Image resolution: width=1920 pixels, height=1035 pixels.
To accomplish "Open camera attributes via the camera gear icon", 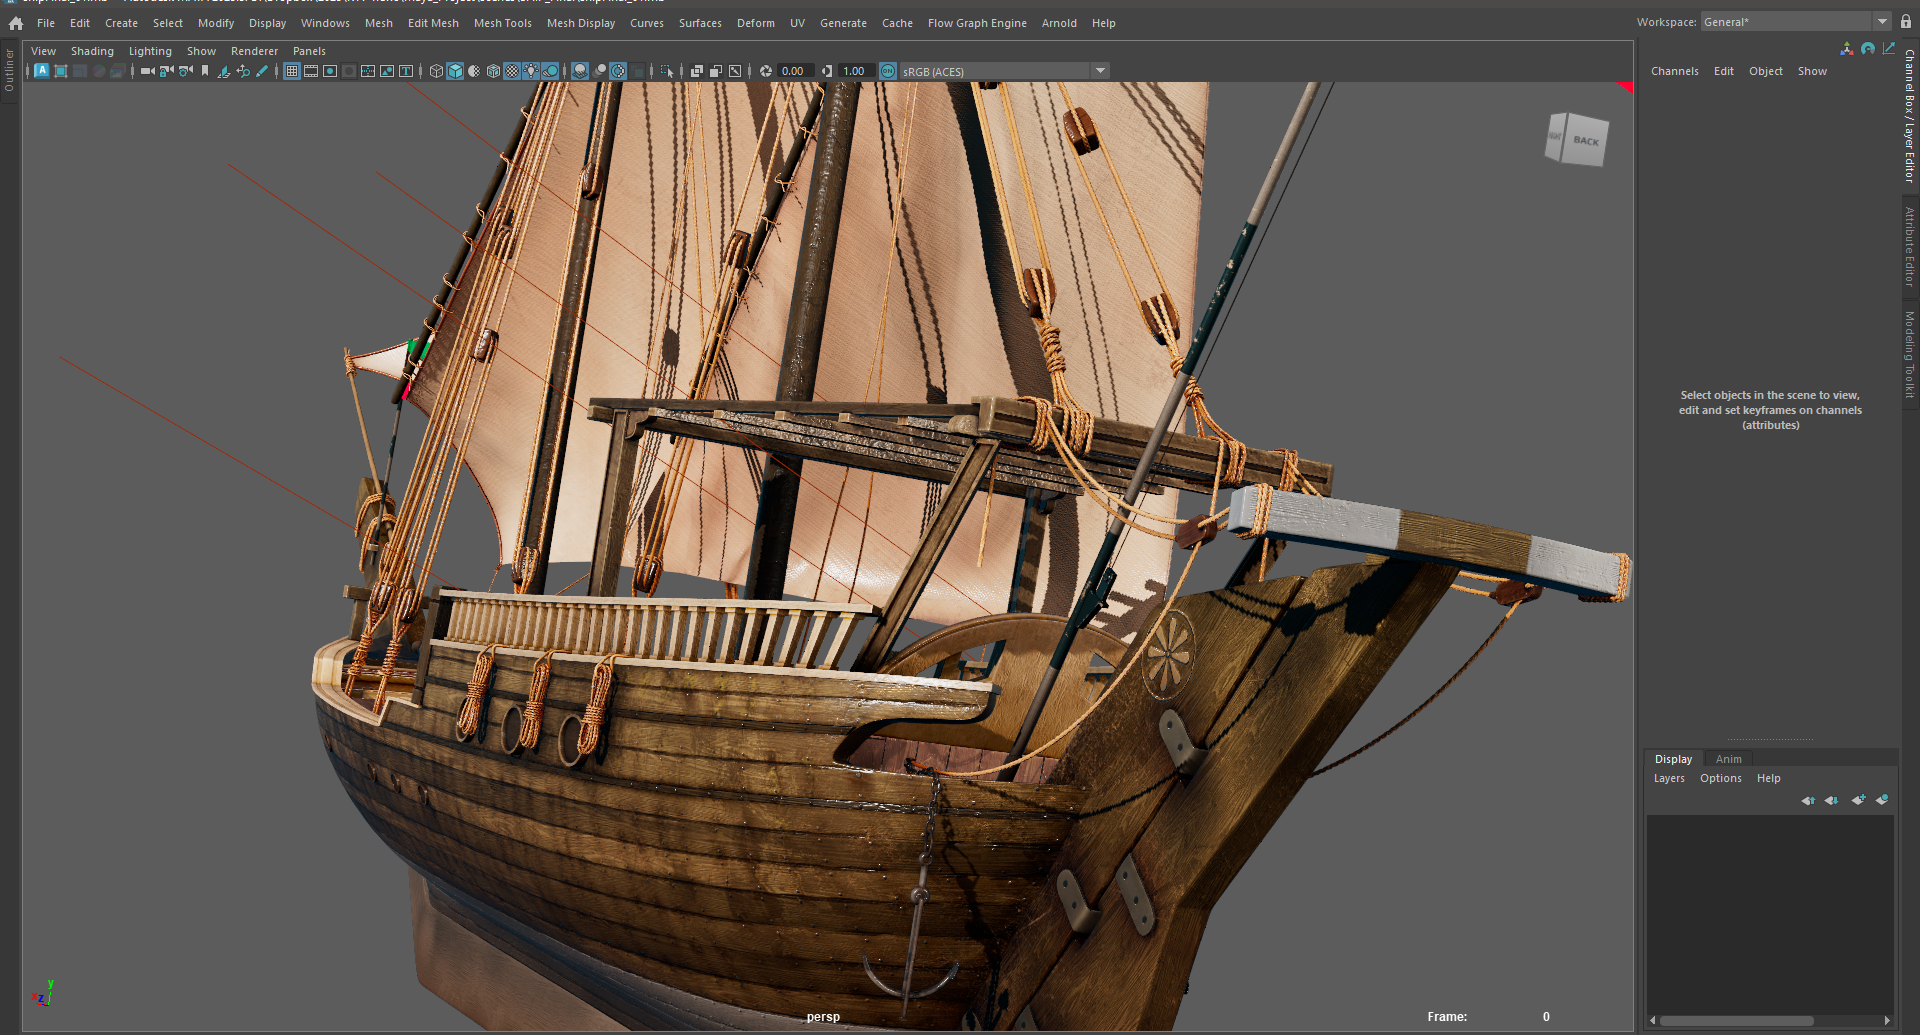I will point(186,71).
